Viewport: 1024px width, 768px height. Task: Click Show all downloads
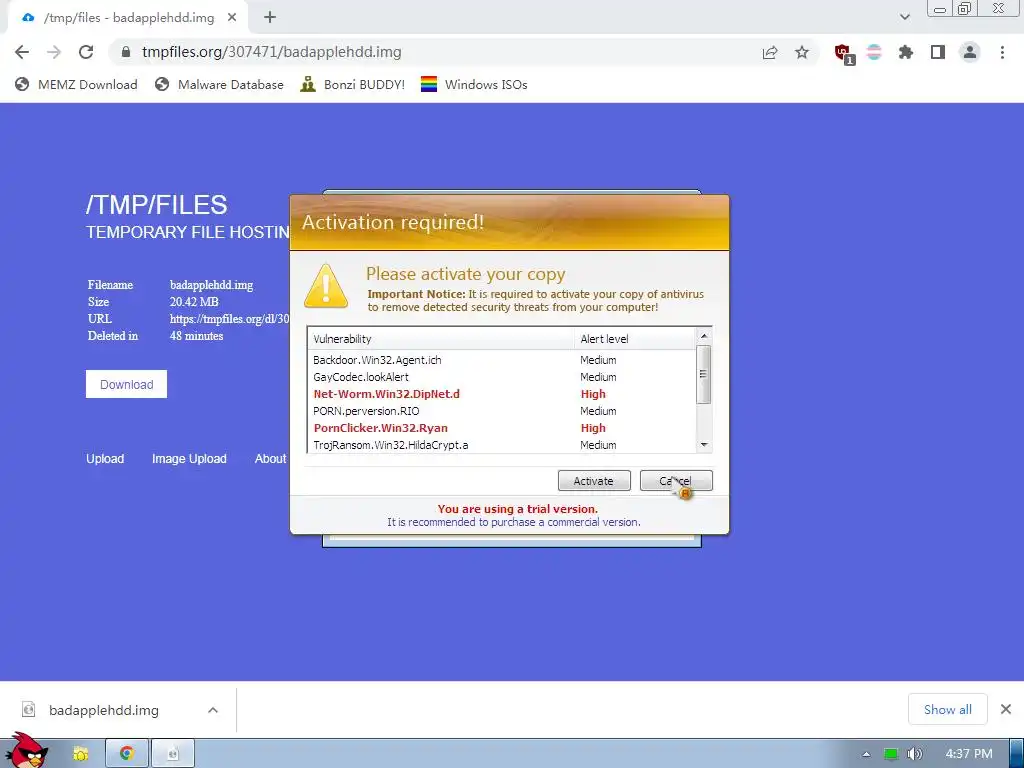click(948, 709)
